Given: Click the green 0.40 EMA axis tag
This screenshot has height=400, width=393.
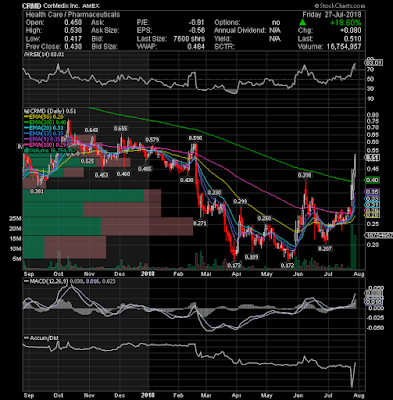Looking at the screenshot, I should pos(373,180).
